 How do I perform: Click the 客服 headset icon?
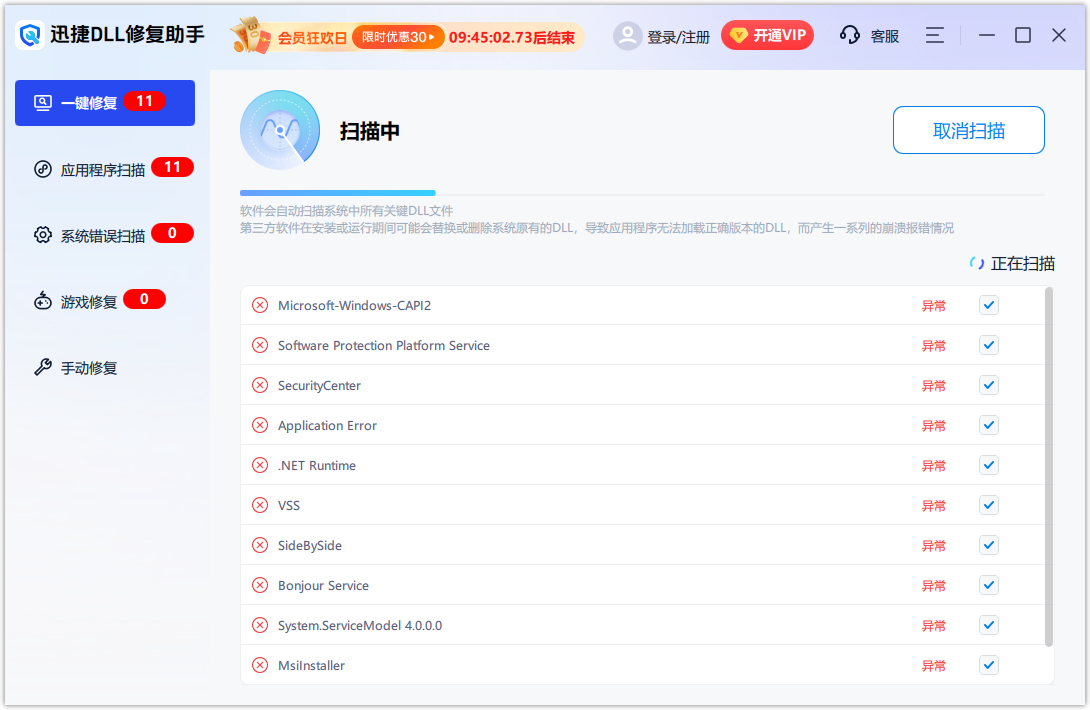[x=849, y=35]
